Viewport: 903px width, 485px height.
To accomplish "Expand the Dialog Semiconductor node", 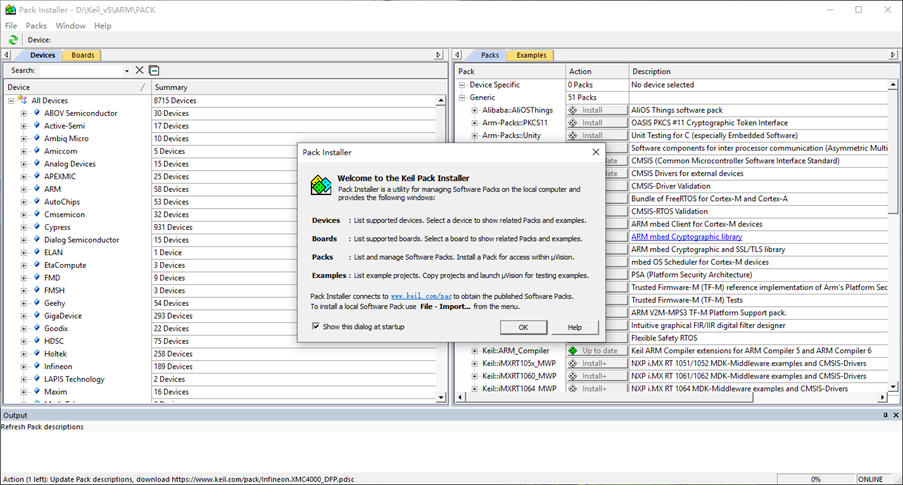I will click(24, 240).
